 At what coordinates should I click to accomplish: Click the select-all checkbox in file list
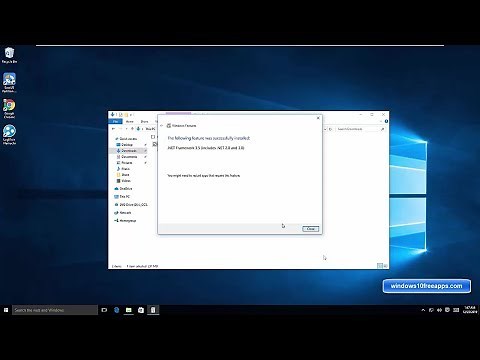click(x=153, y=137)
